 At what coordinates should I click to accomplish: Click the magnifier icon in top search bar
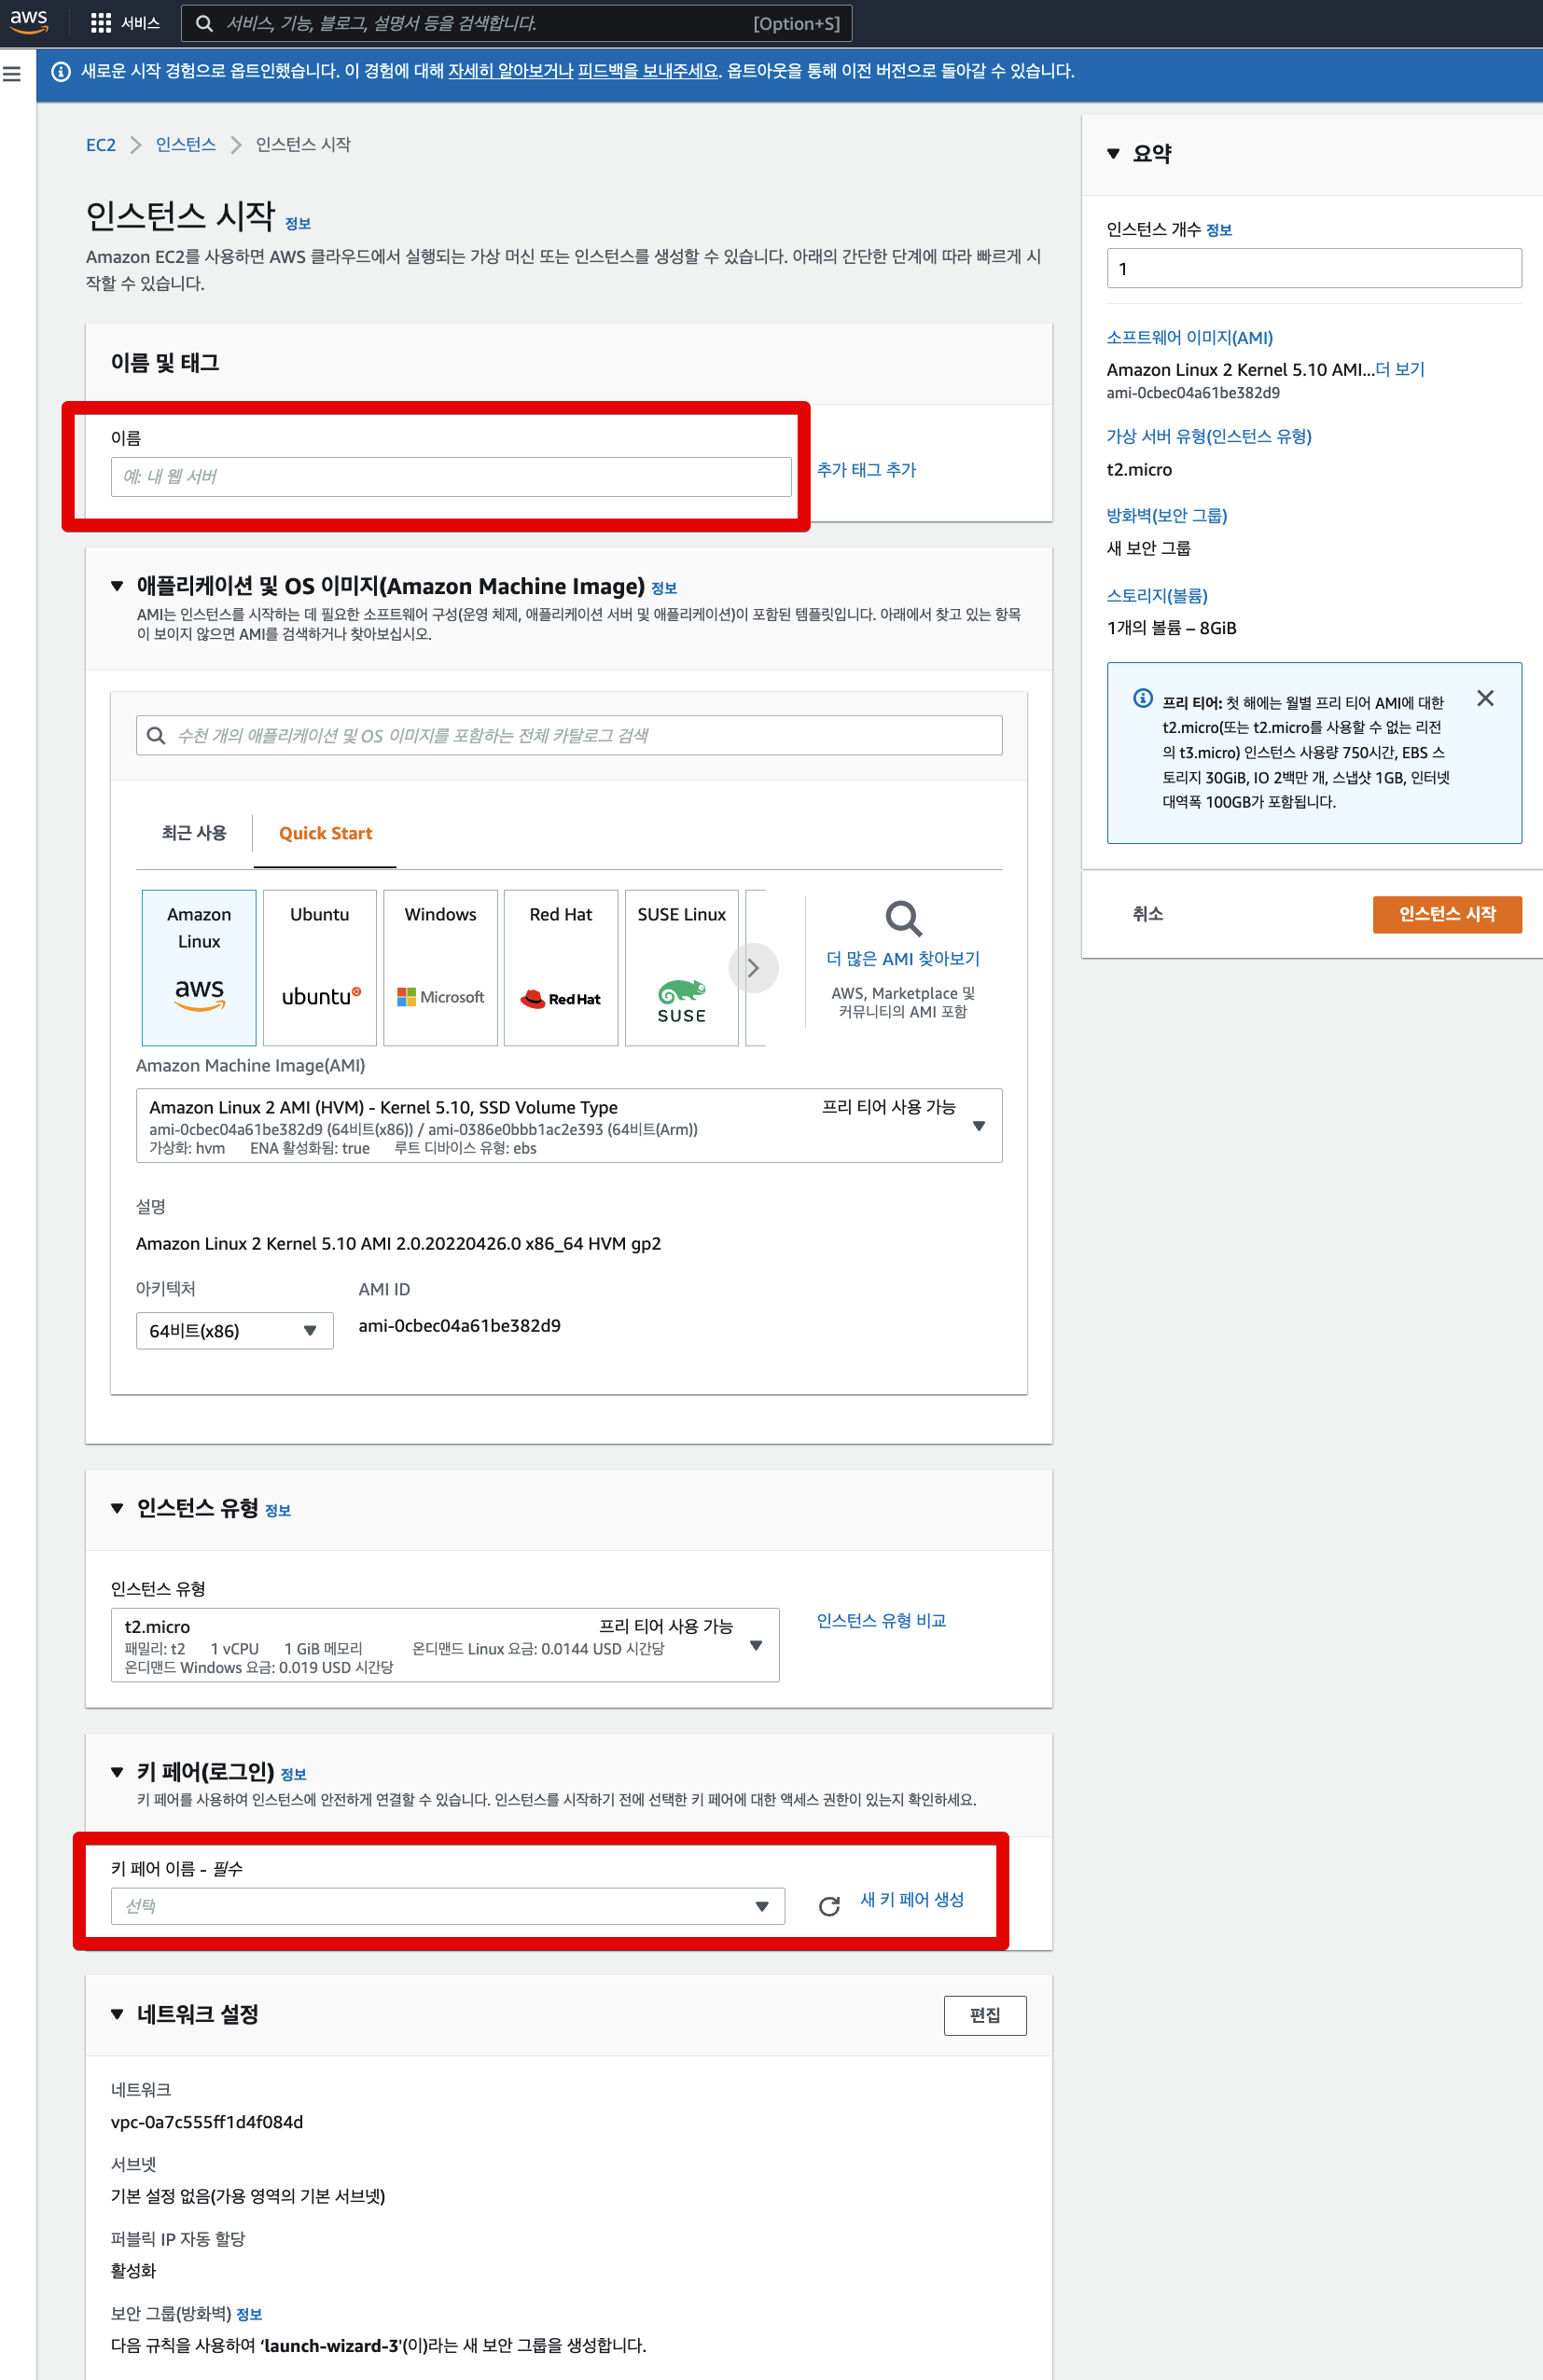click(204, 23)
